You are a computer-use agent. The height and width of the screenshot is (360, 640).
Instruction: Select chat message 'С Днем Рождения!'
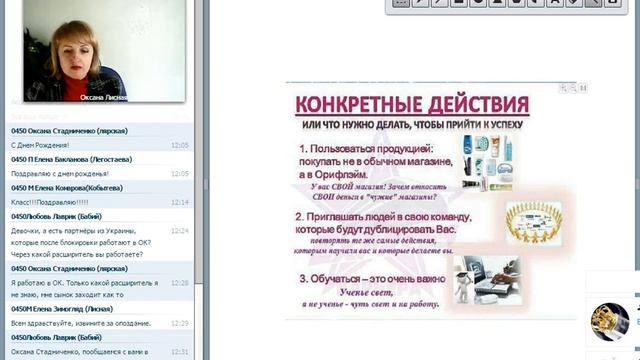click(40, 145)
